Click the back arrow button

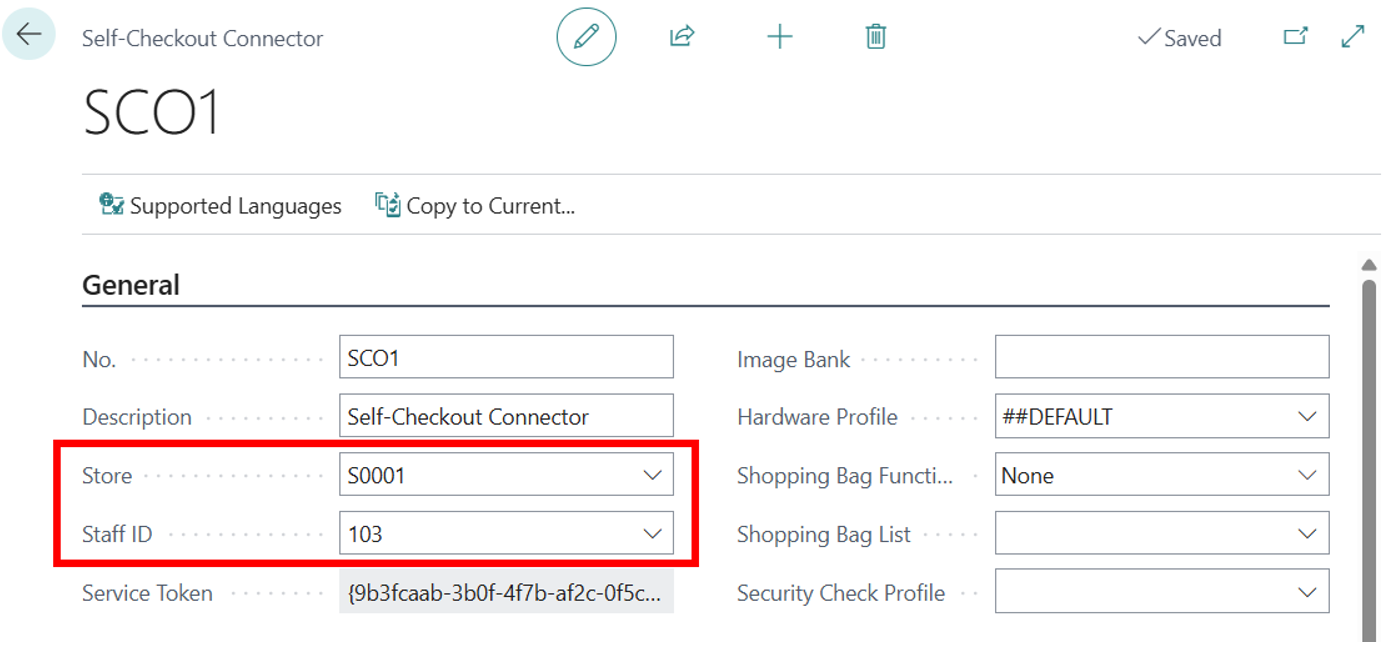(x=29, y=35)
